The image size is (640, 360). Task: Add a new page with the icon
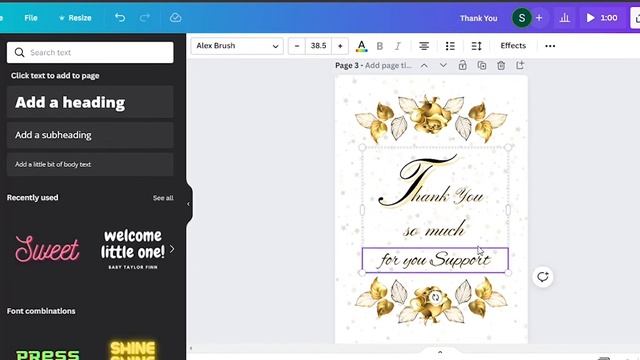(520, 65)
